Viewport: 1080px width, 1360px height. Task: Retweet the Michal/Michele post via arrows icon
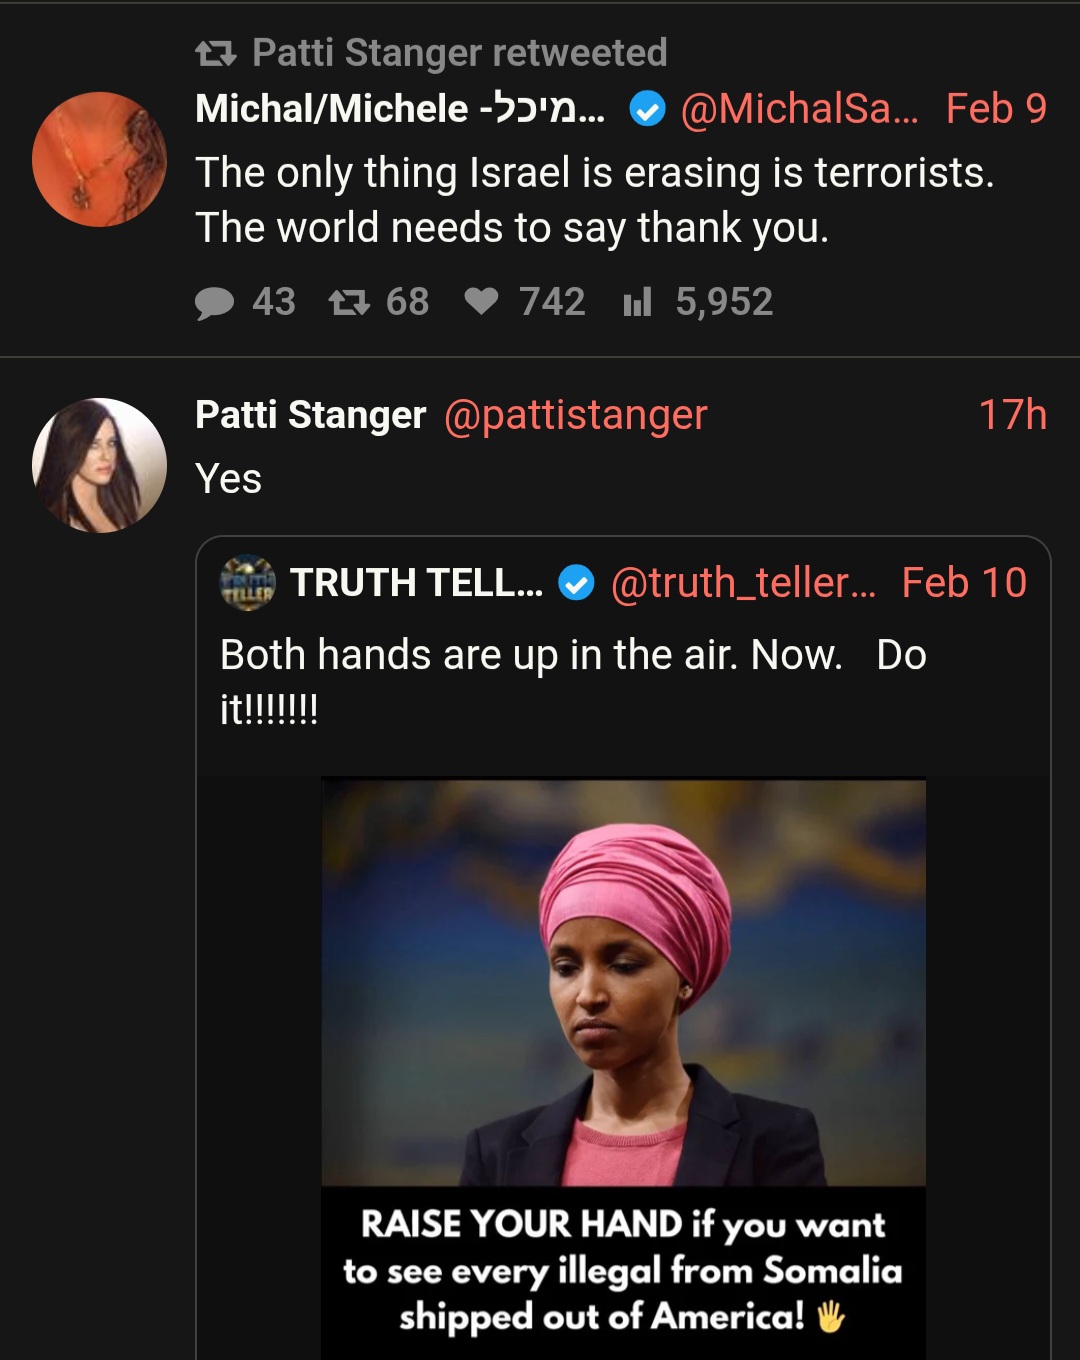tap(349, 302)
